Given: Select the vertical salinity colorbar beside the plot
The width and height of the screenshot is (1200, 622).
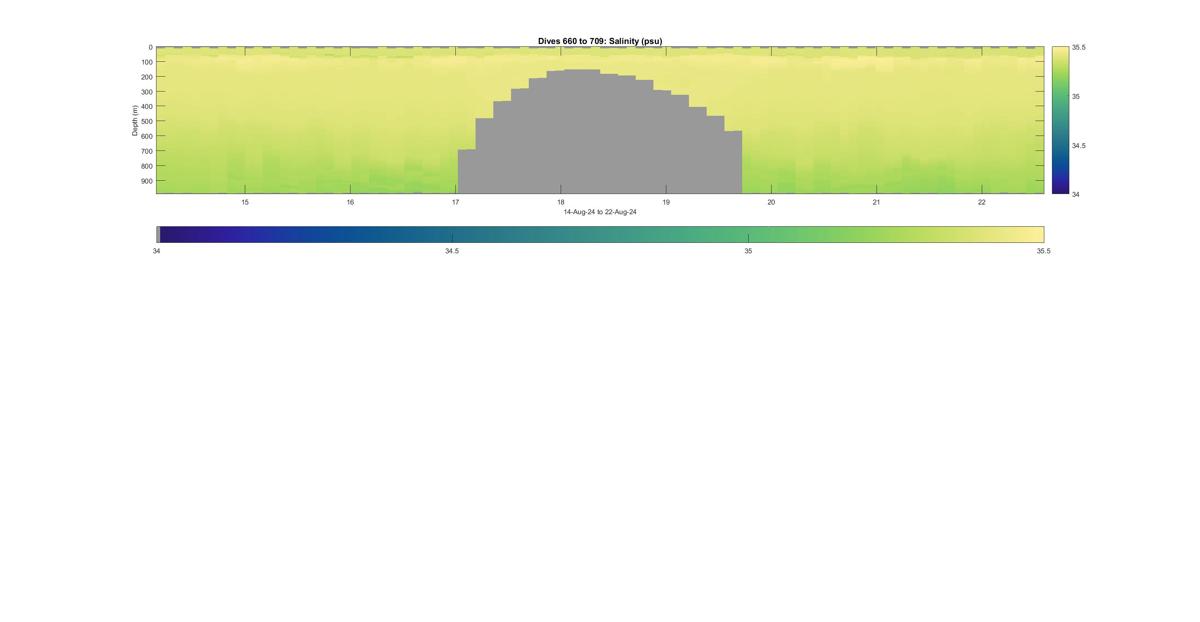Looking at the screenshot, I should pyautogui.click(x=1060, y=120).
